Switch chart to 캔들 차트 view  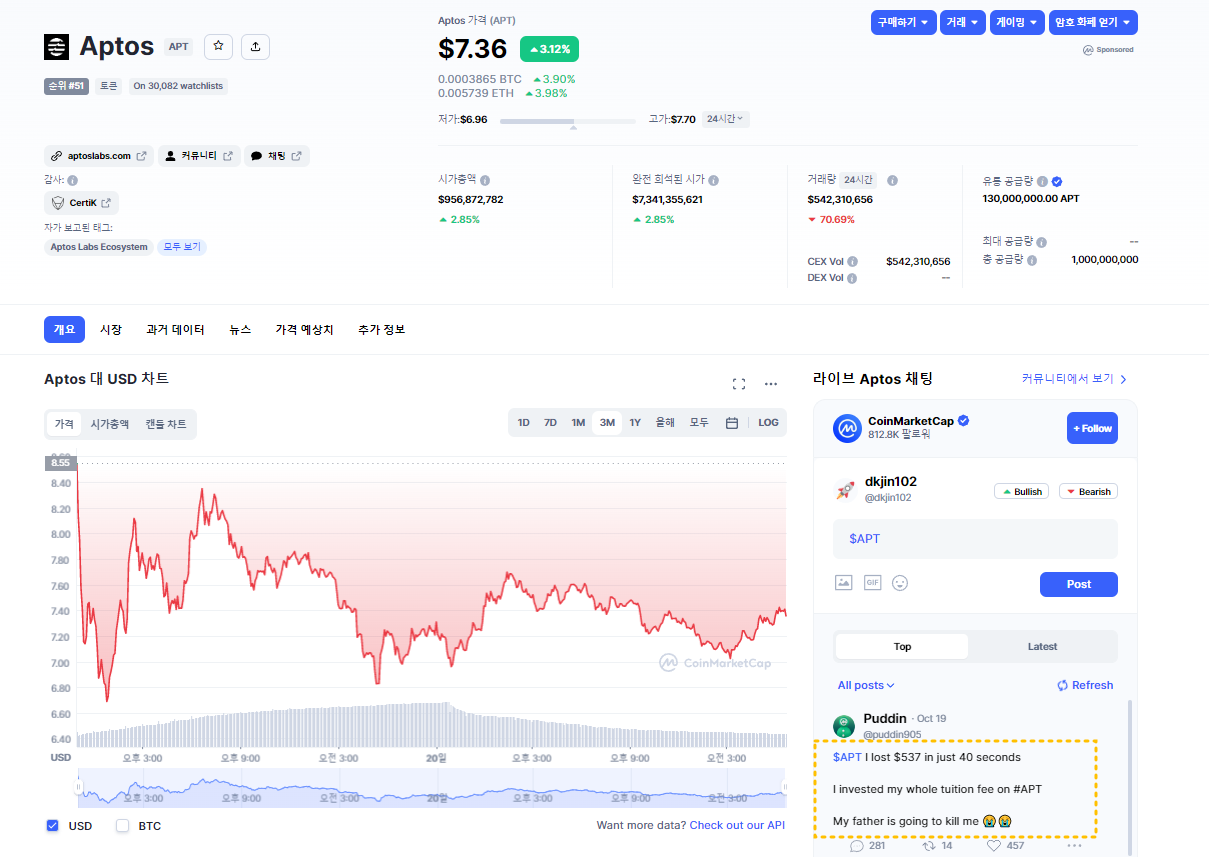[166, 424]
